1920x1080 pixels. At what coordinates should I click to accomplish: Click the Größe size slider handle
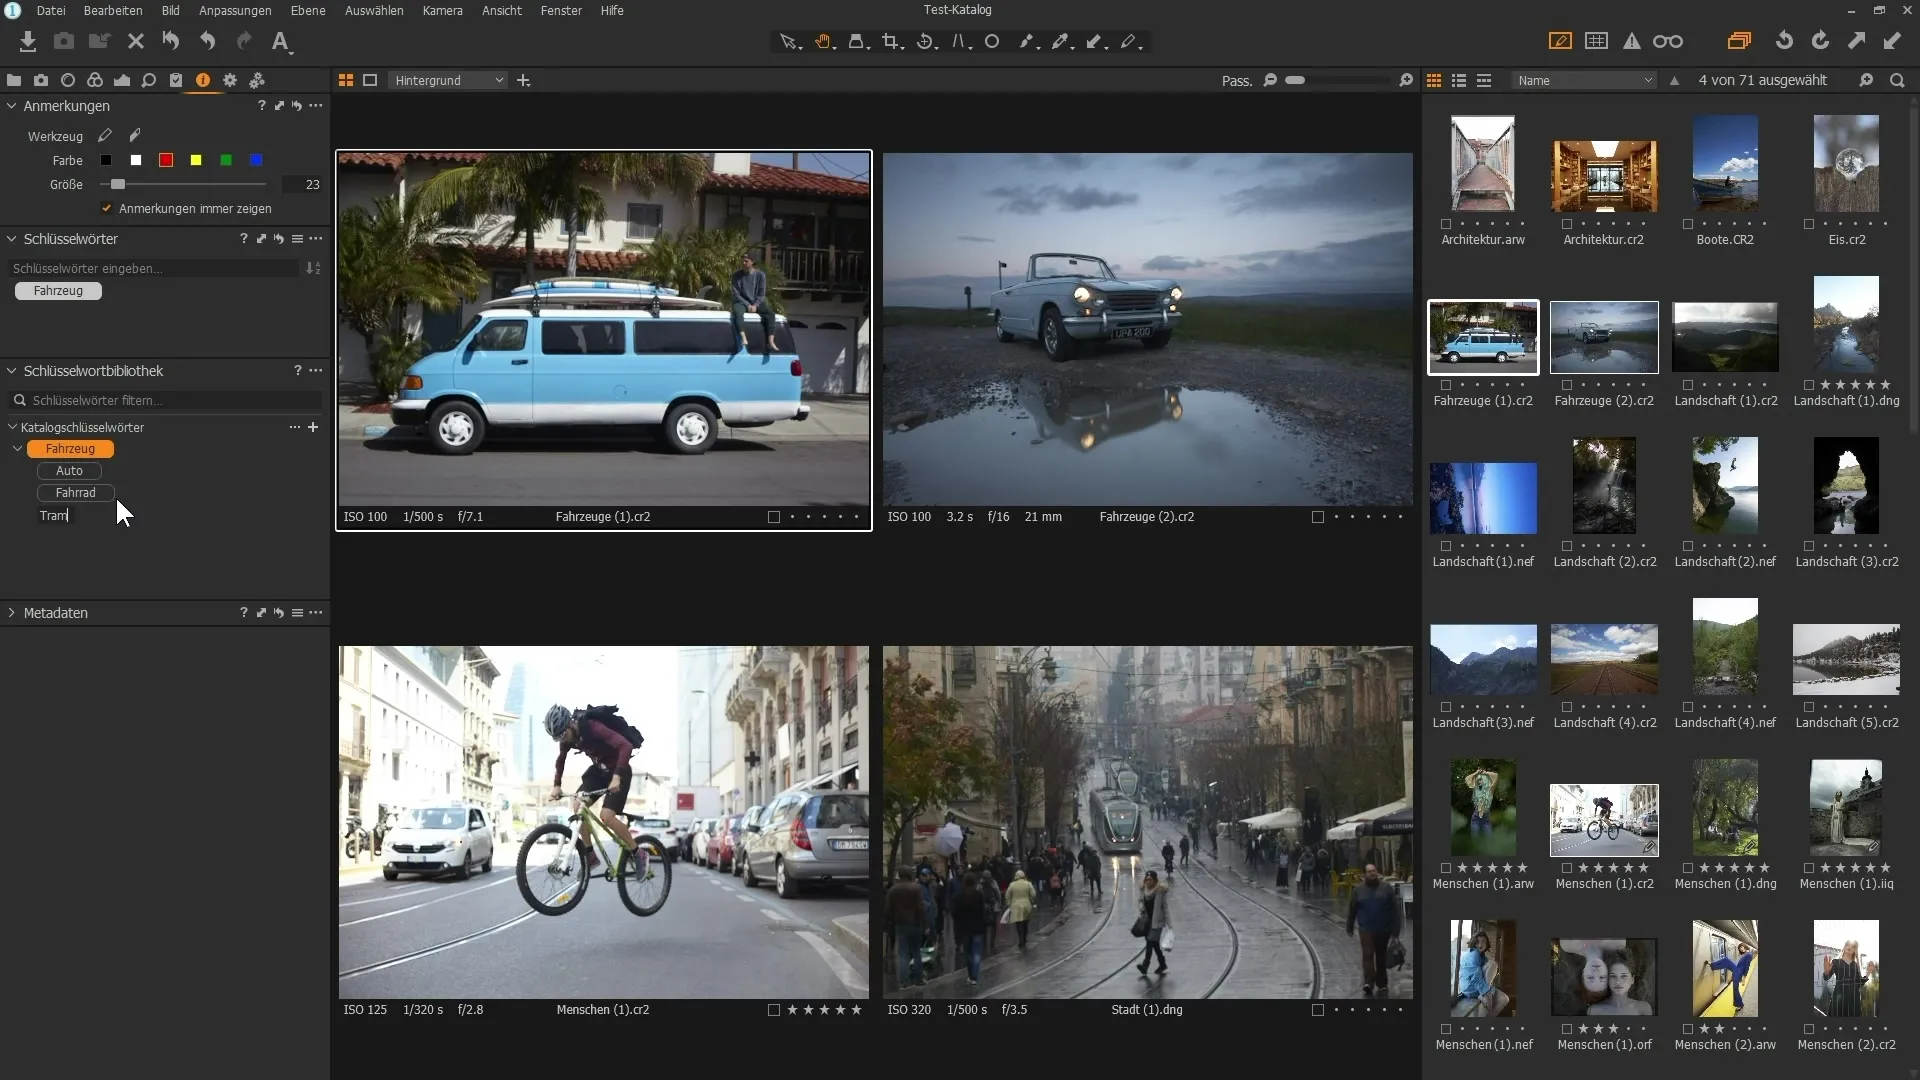(118, 184)
